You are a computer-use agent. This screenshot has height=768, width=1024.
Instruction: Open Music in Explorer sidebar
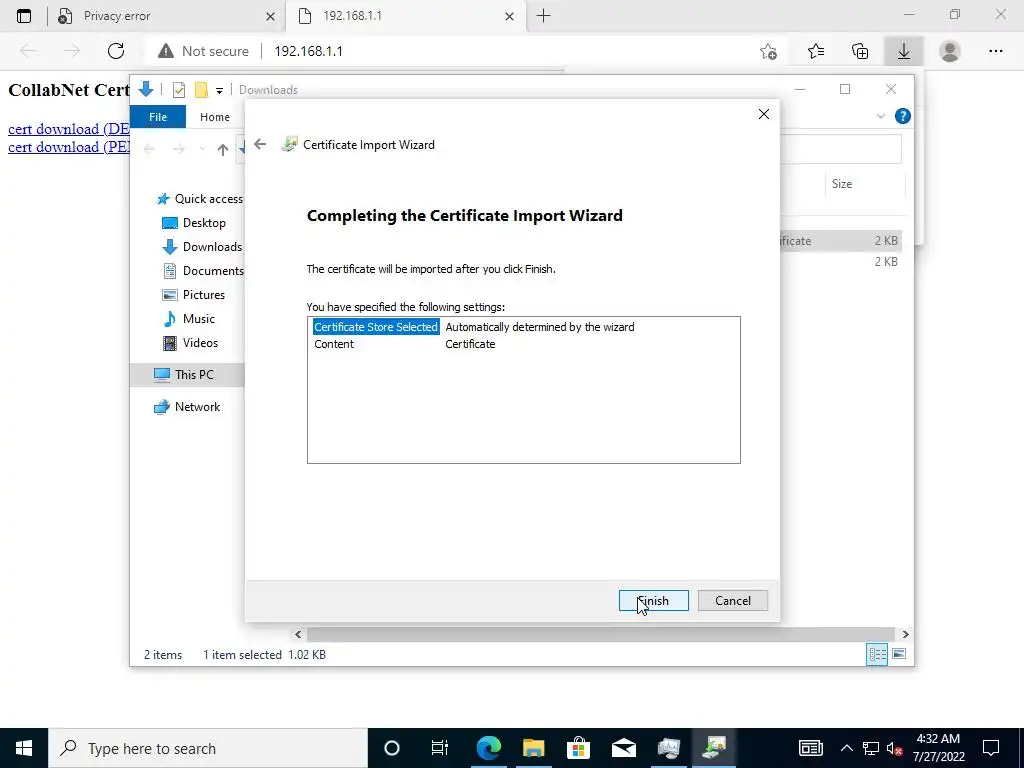[188, 319]
